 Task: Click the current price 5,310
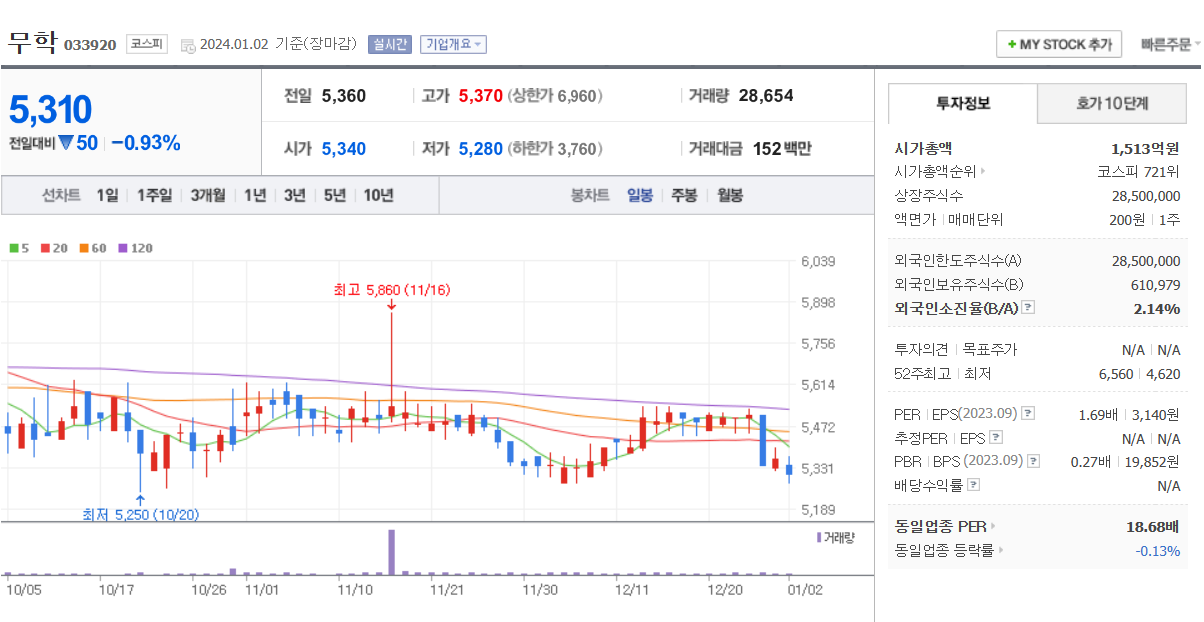[51, 109]
